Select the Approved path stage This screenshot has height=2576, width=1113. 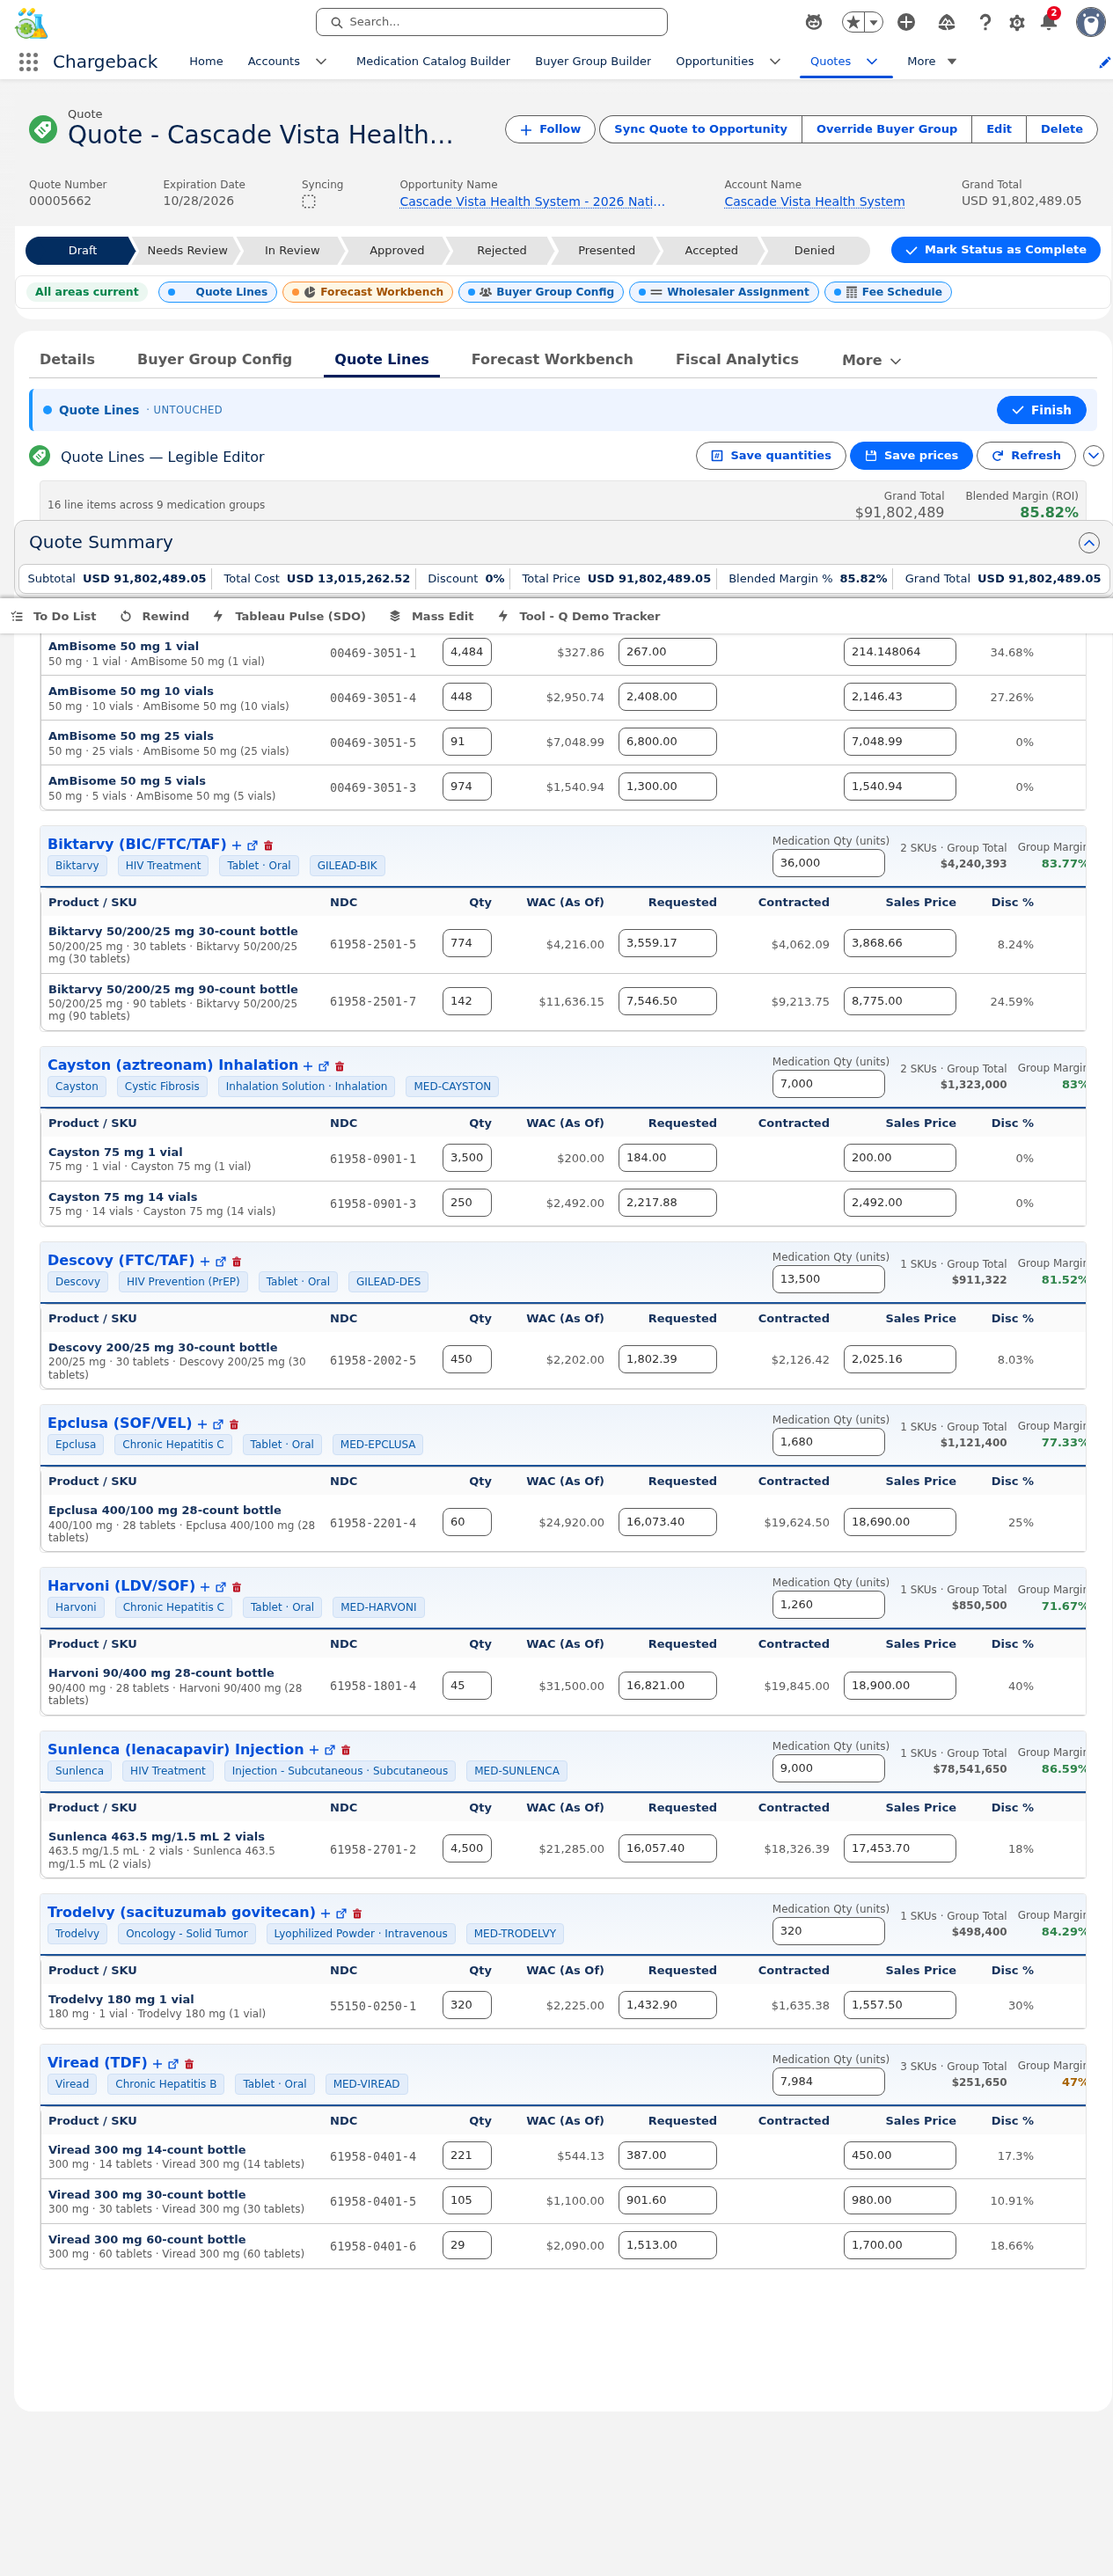[x=397, y=251]
